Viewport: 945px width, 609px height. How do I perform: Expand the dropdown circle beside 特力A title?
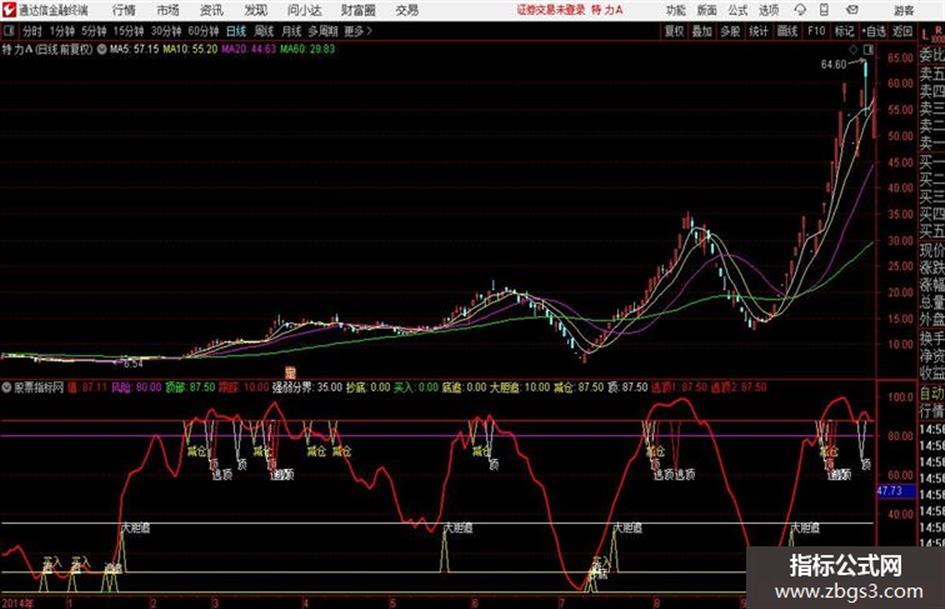[x=101, y=49]
